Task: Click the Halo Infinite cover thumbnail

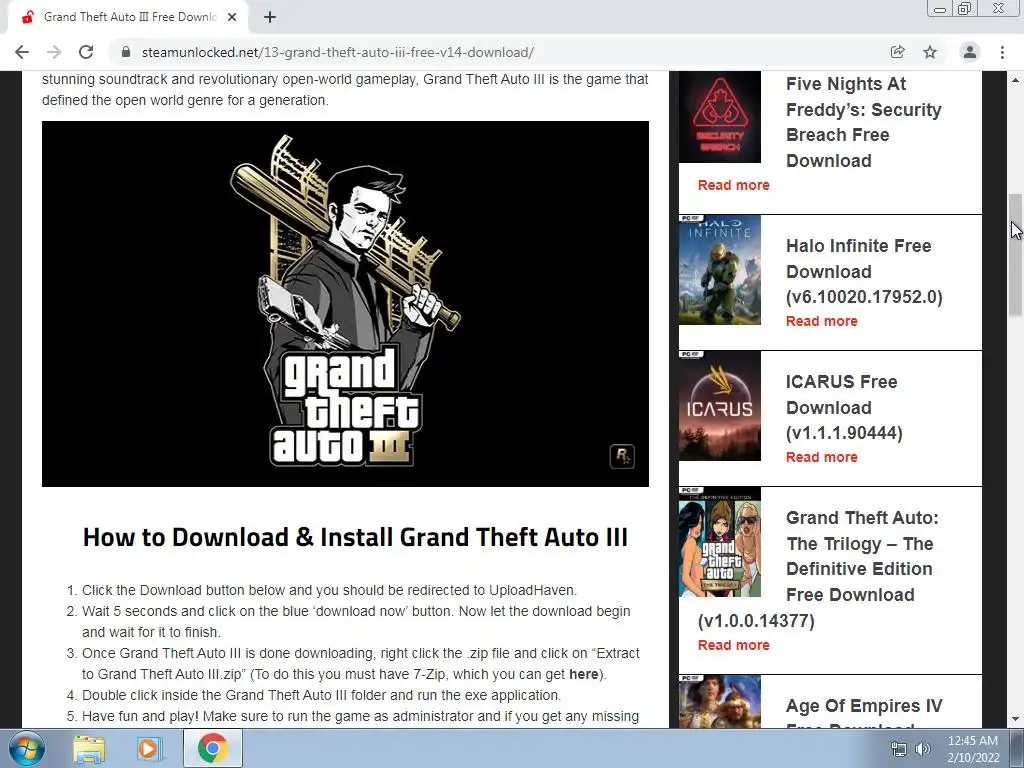Action: [x=720, y=270]
